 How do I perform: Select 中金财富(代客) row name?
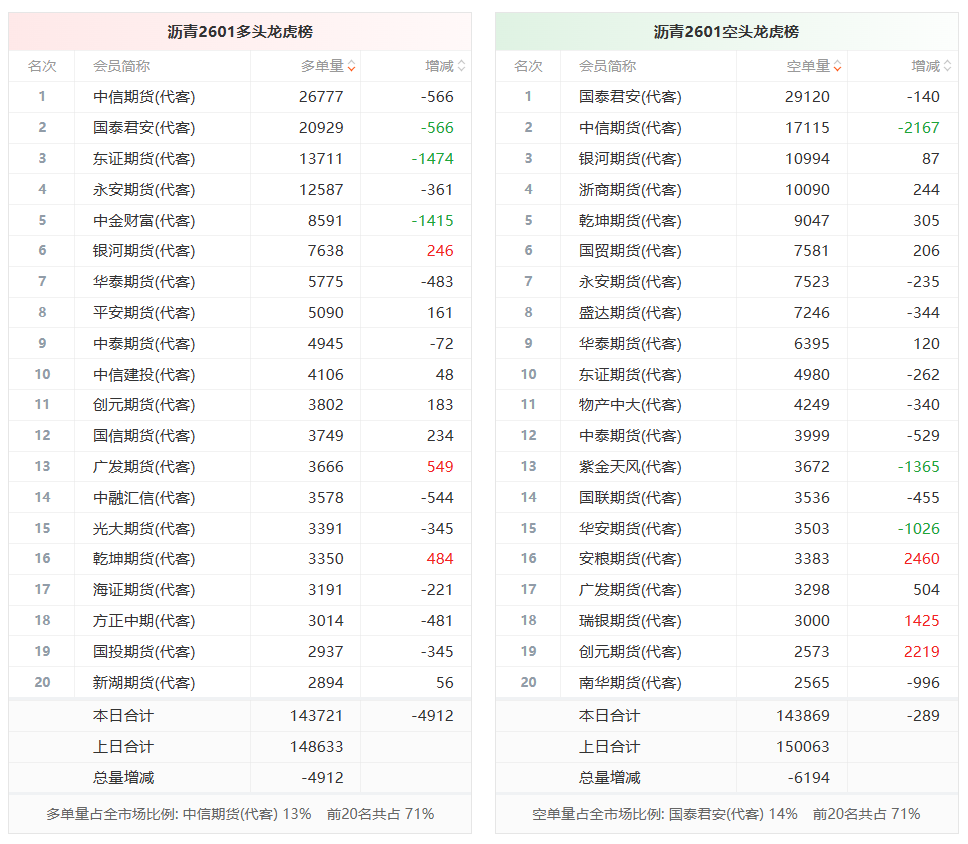click(144, 220)
